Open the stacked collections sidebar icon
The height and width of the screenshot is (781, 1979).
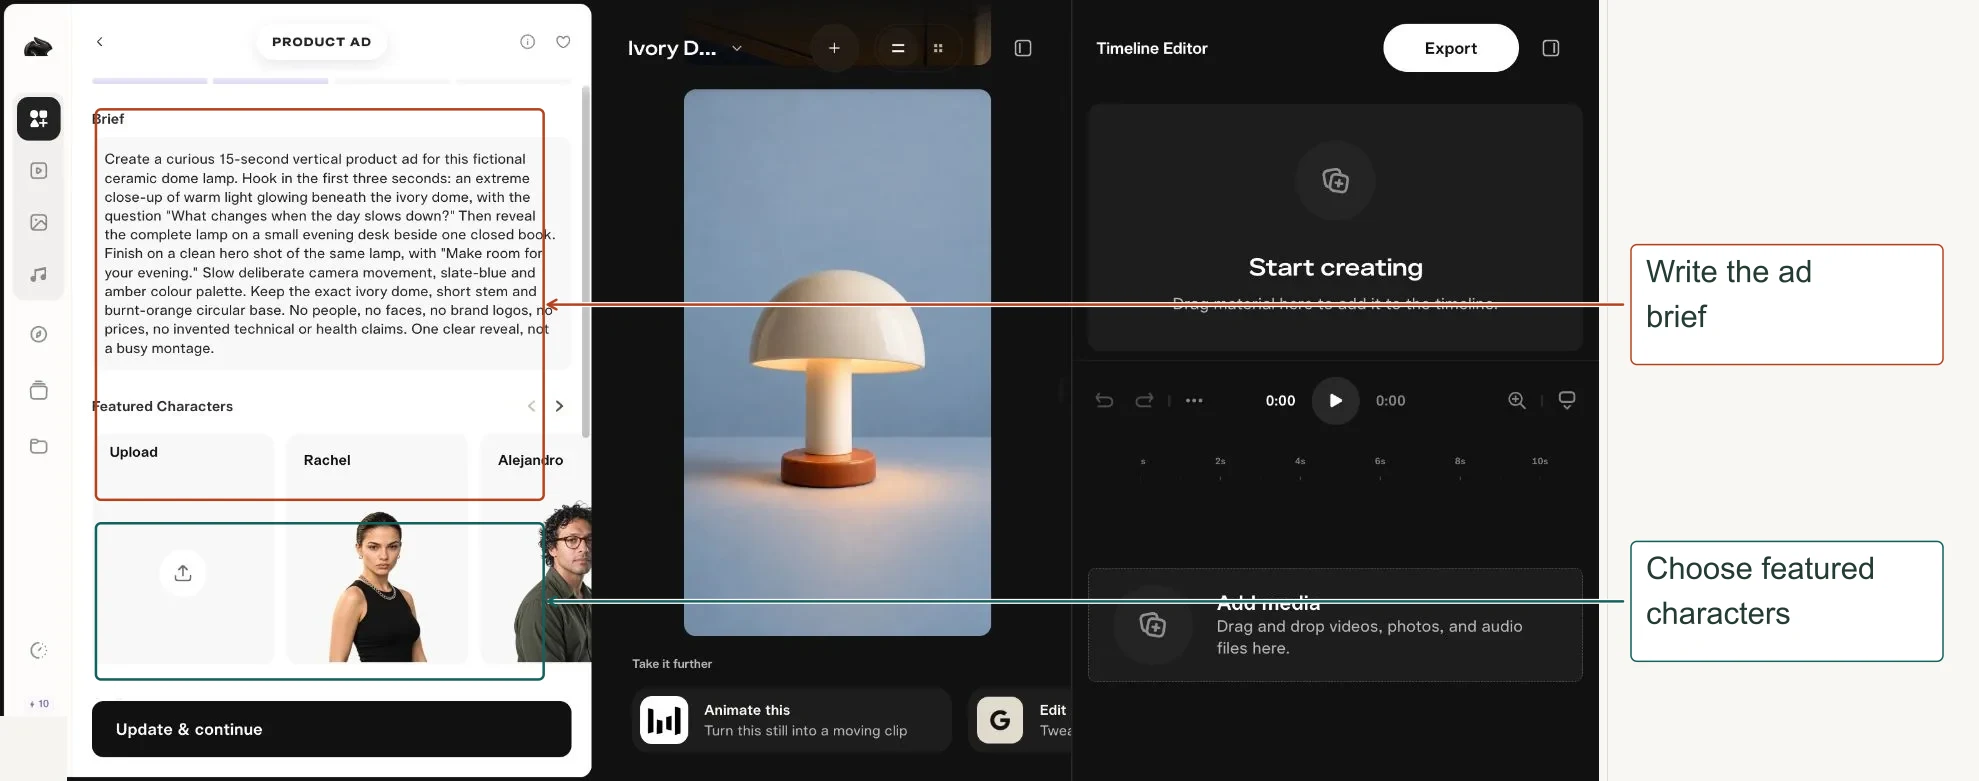point(39,390)
